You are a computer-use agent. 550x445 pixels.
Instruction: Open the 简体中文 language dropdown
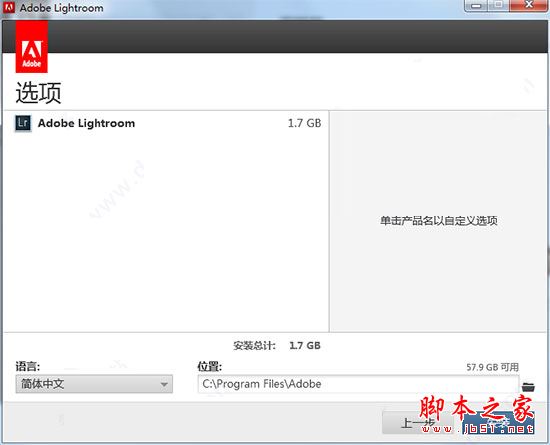(94, 384)
